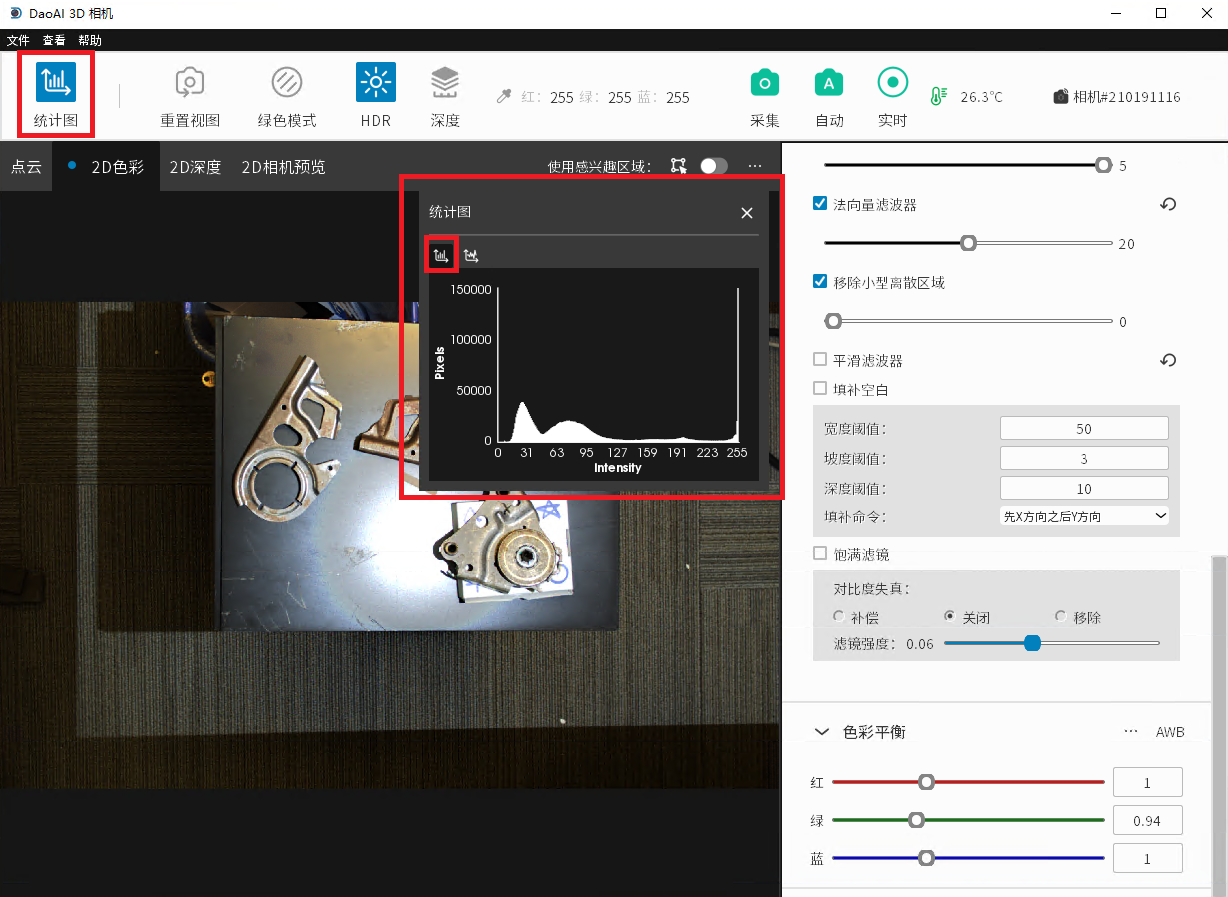
Task: Collapse the 色彩平衡 section
Action: pyautogui.click(x=822, y=732)
